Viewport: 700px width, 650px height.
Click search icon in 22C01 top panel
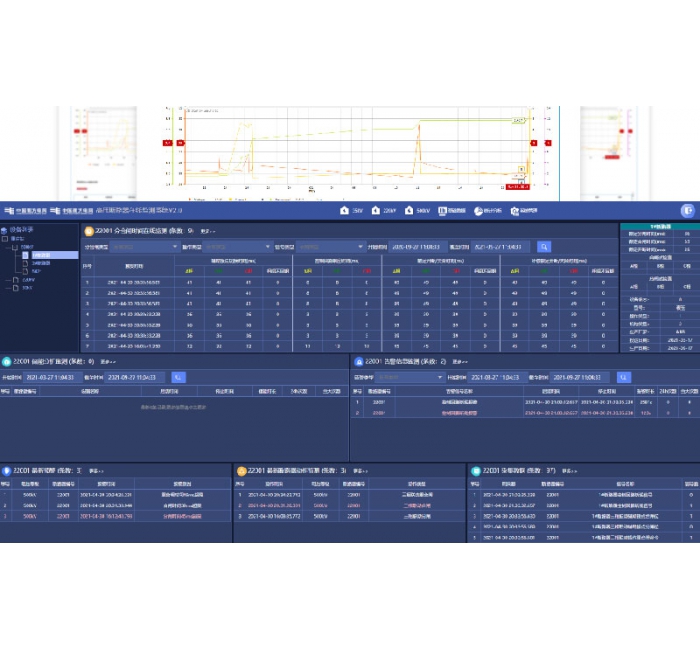(x=544, y=246)
